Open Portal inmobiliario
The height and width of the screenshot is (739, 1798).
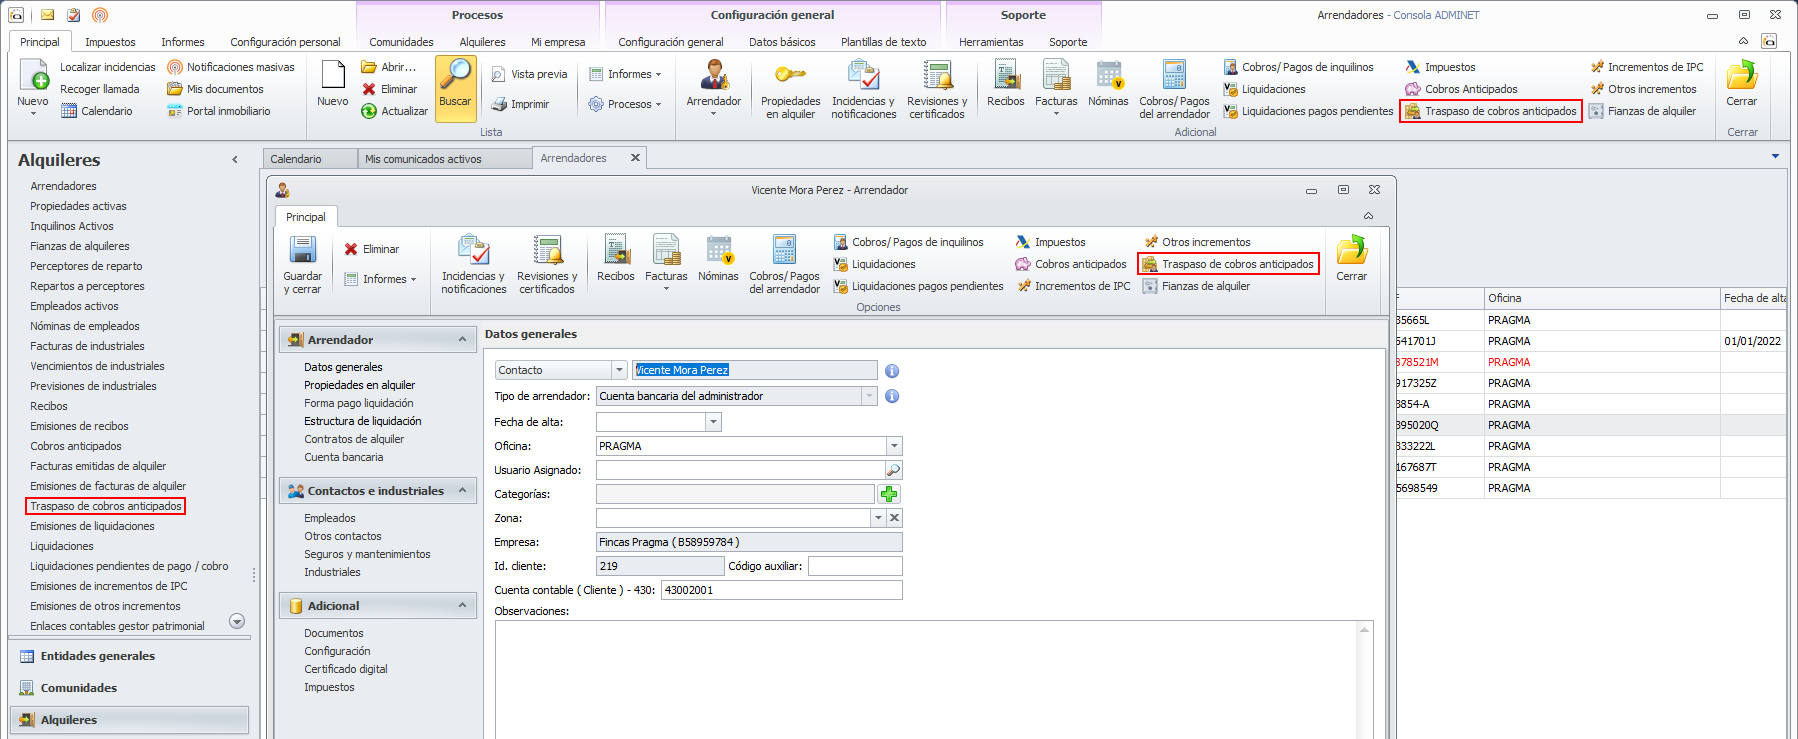point(218,111)
